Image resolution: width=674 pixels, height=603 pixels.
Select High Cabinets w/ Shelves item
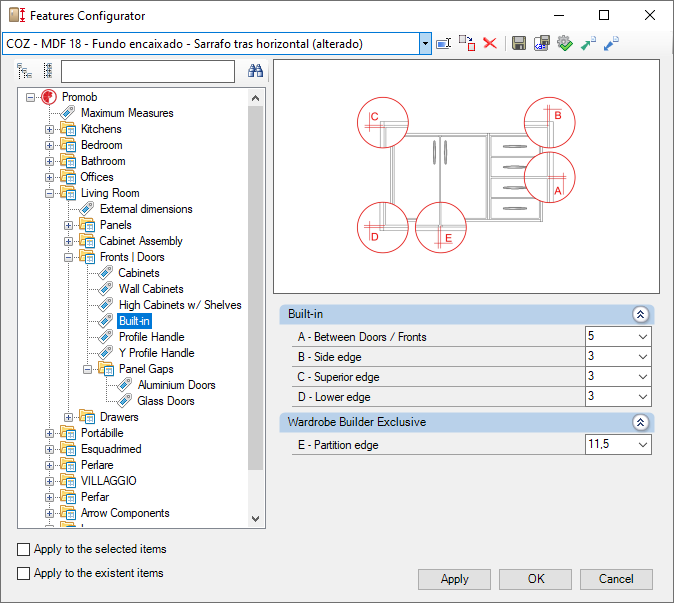[x=180, y=305]
